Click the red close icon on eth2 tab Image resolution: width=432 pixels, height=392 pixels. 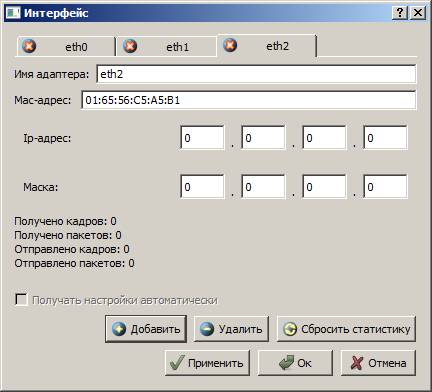pyautogui.click(x=230, y=45)
